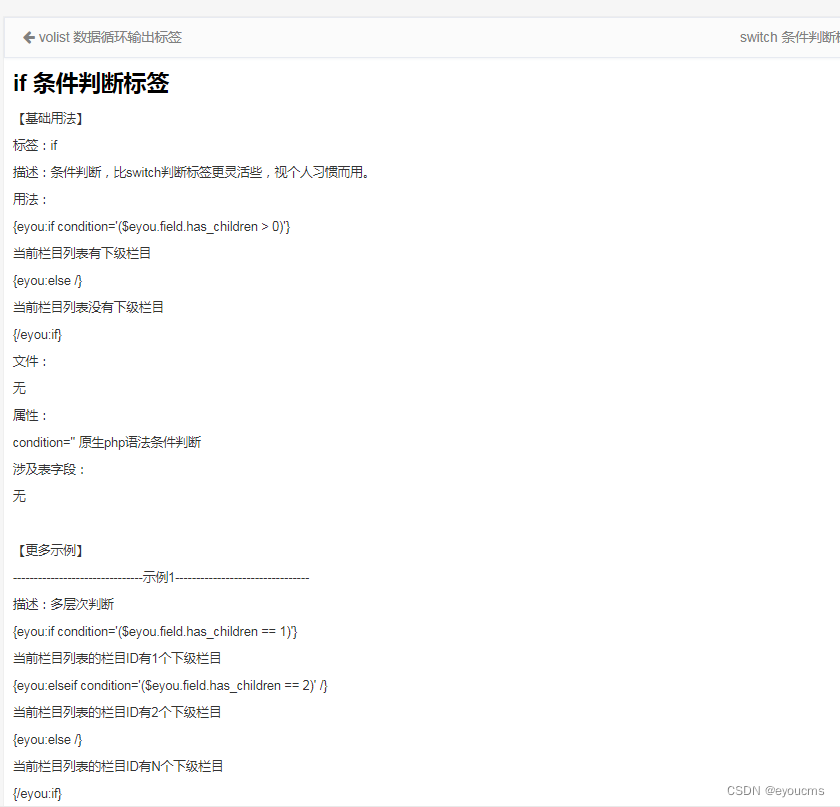Click the back arrow navigation icon
Image resolution: width=840 pixels, height=807 pixels.
point(27,36)
